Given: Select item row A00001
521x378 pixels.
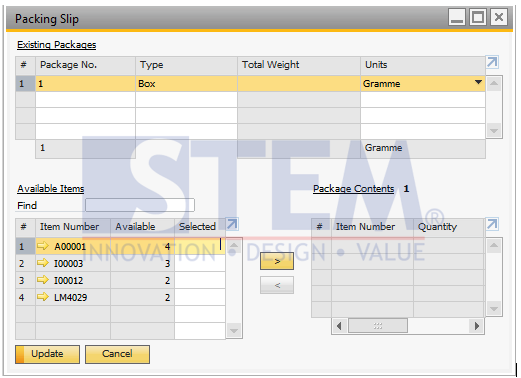Looking at the screenshot, I should point(120,246).
